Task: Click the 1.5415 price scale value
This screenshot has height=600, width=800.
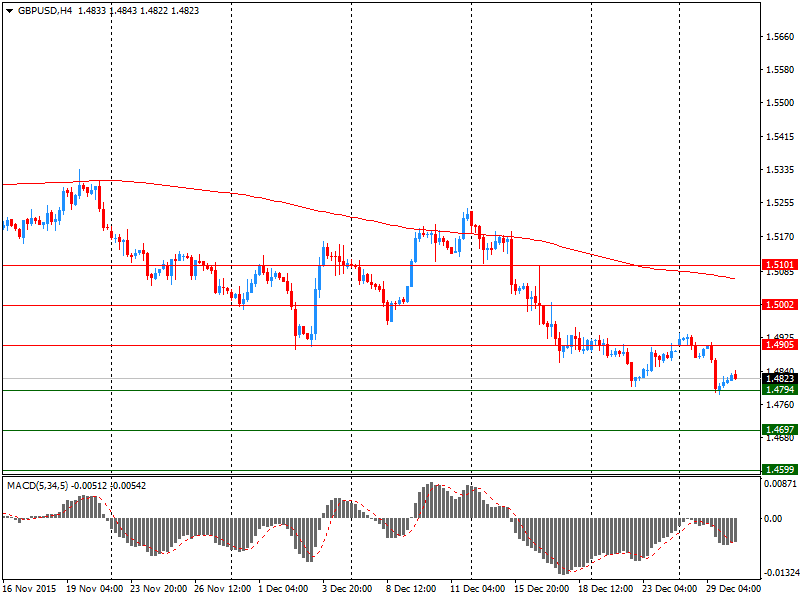Action: point(780,137)
